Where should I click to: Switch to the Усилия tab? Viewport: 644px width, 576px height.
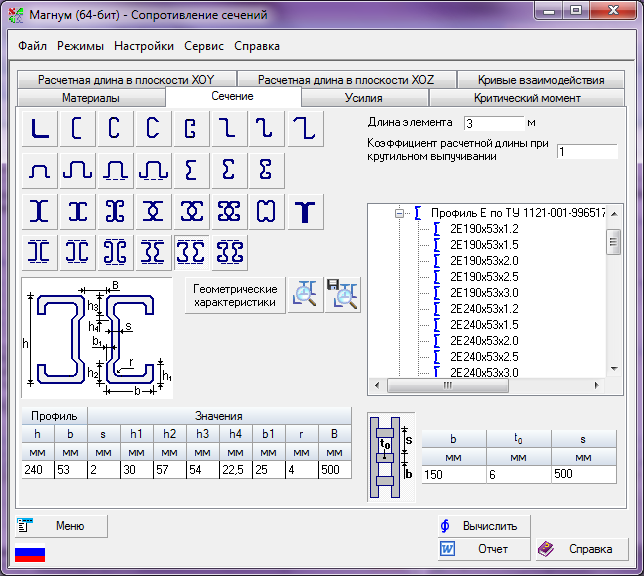point(364,98)
